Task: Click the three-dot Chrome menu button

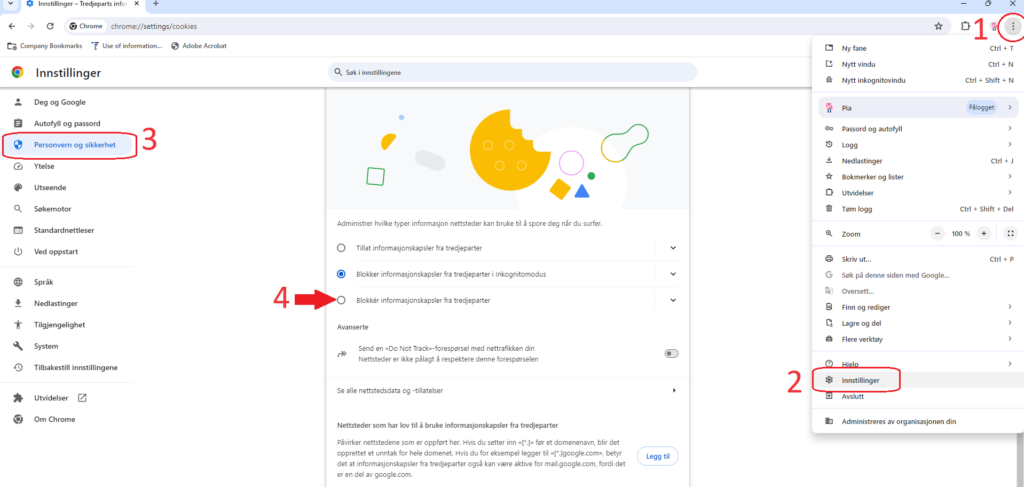Action: (x=1012, y=26)
